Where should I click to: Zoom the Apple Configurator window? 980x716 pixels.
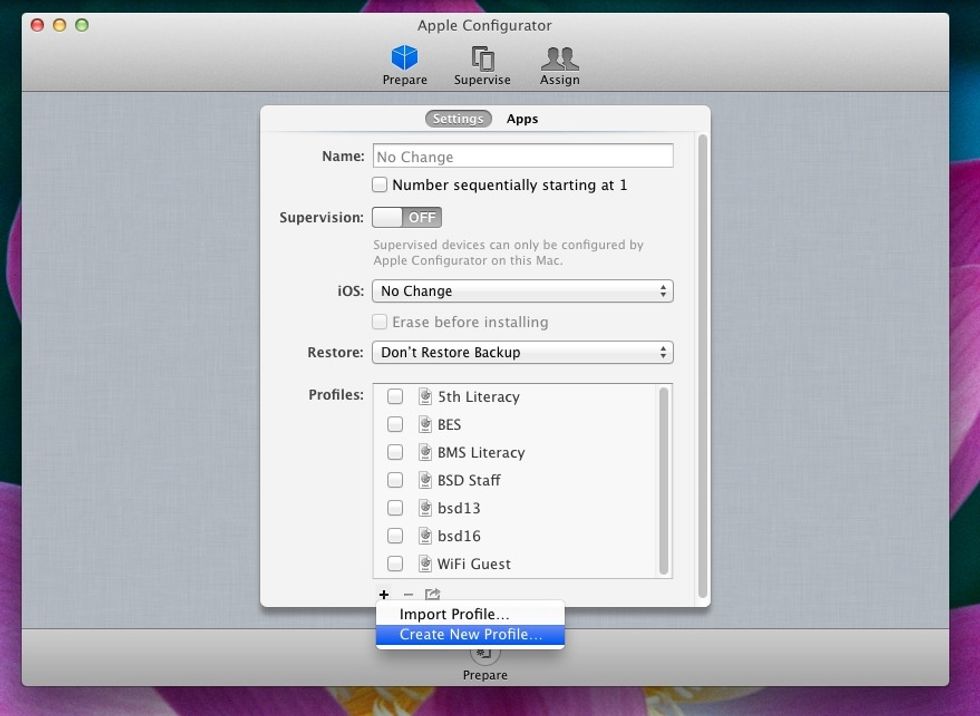[x=82, y=25]
